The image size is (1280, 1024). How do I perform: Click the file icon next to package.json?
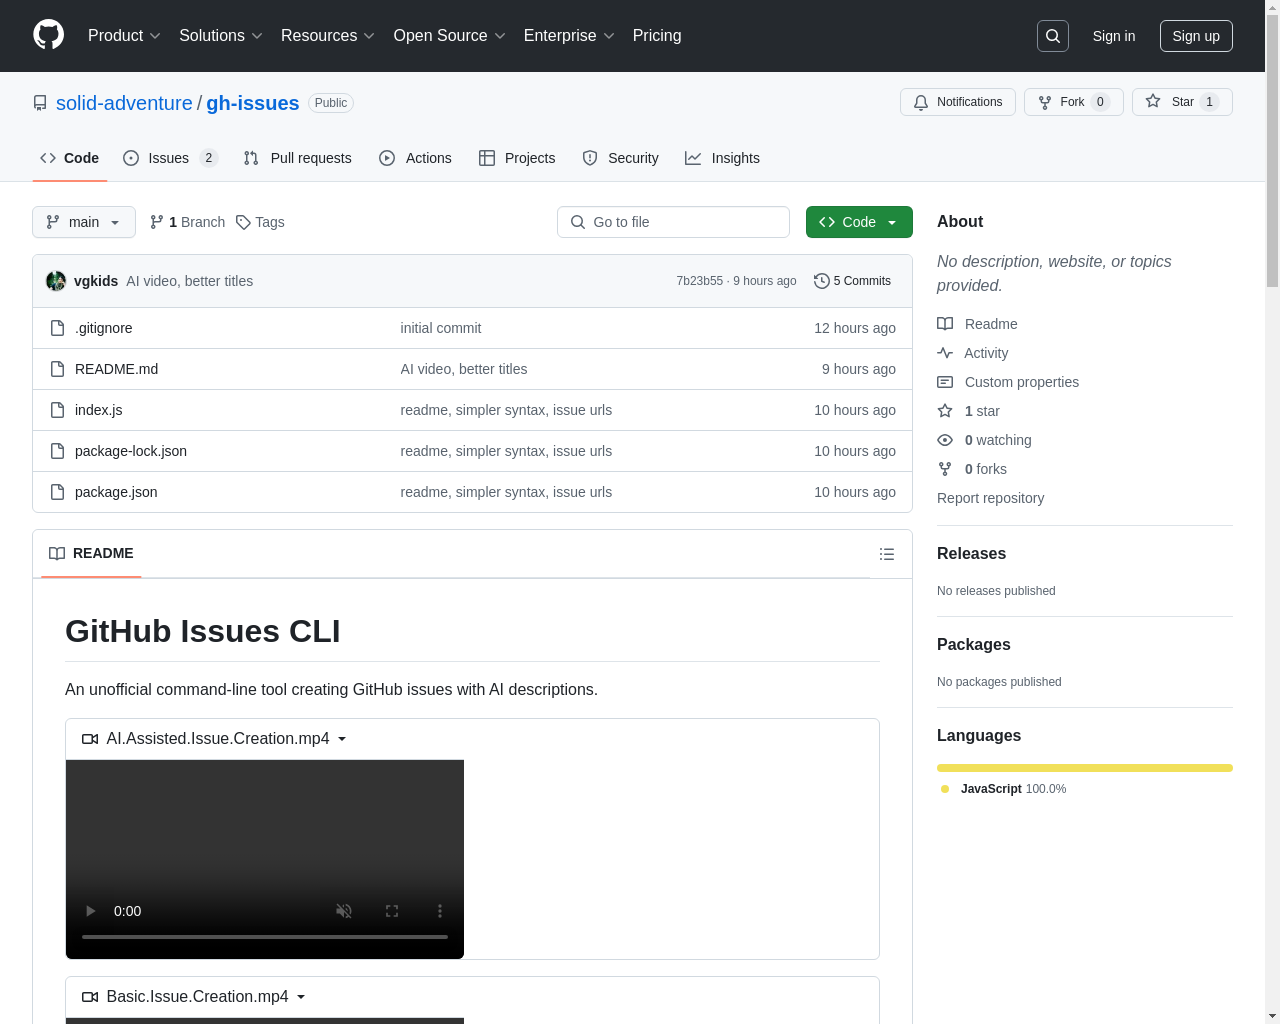(58, 492)
